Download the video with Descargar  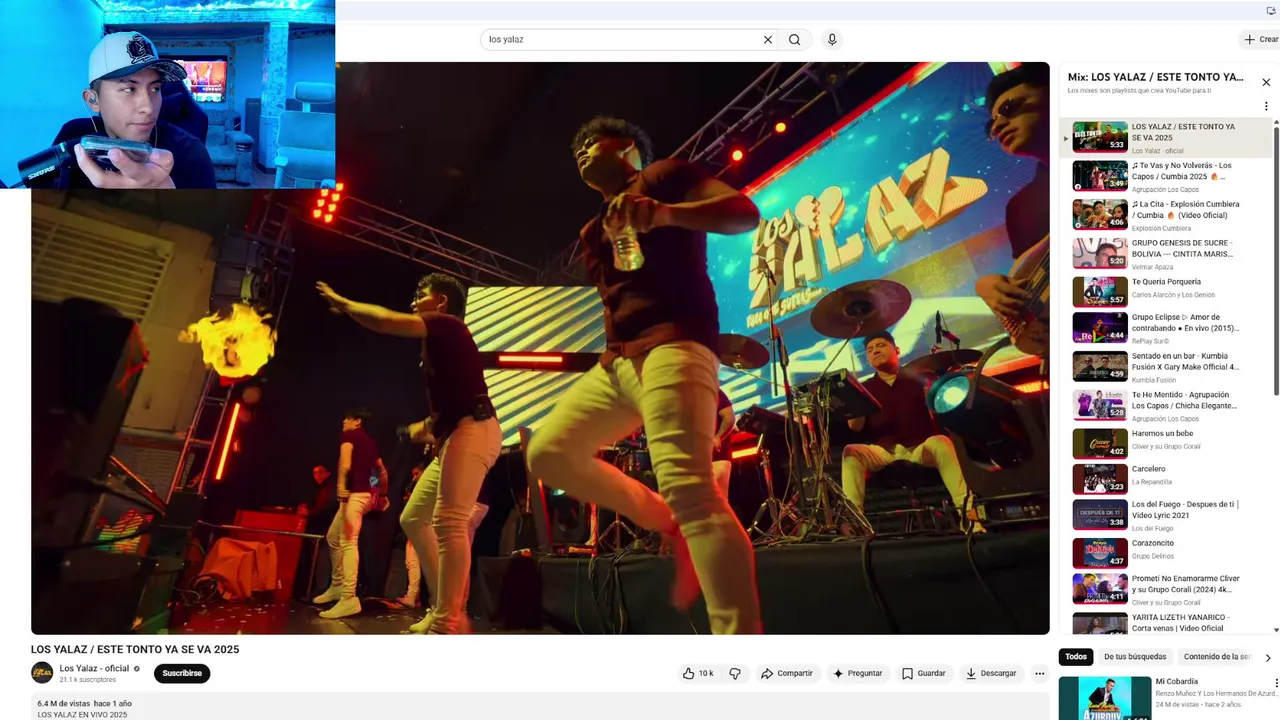point(990,673)
